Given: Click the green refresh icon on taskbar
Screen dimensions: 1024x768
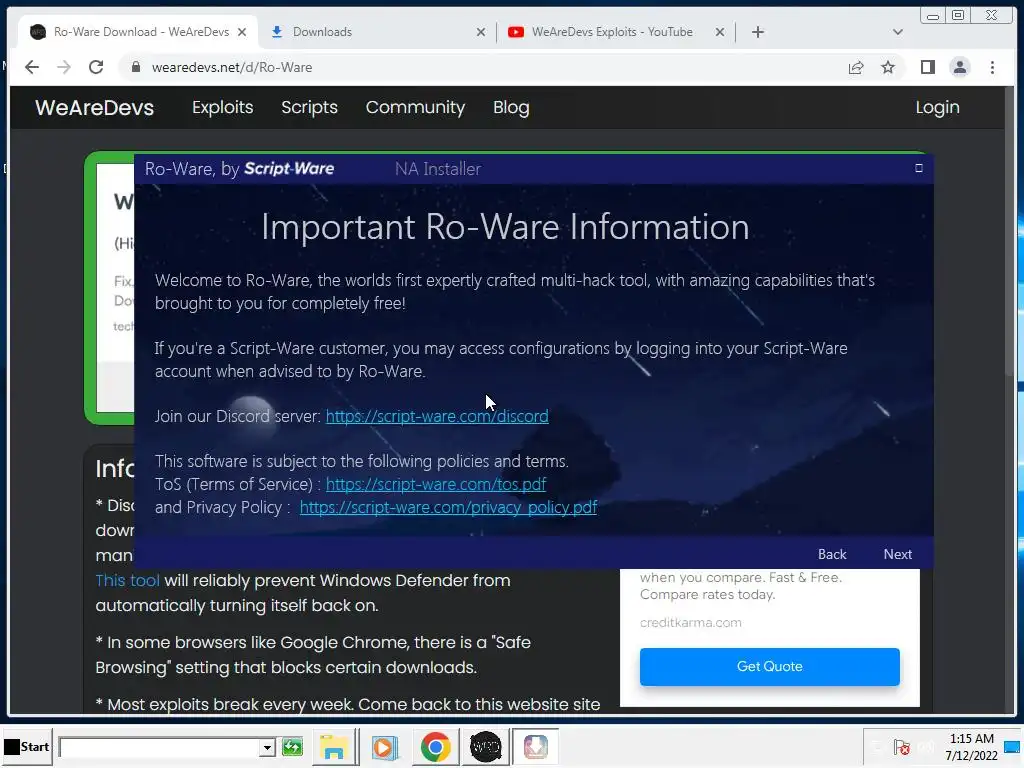Looking at the screenshot, I should coord(293,746).
